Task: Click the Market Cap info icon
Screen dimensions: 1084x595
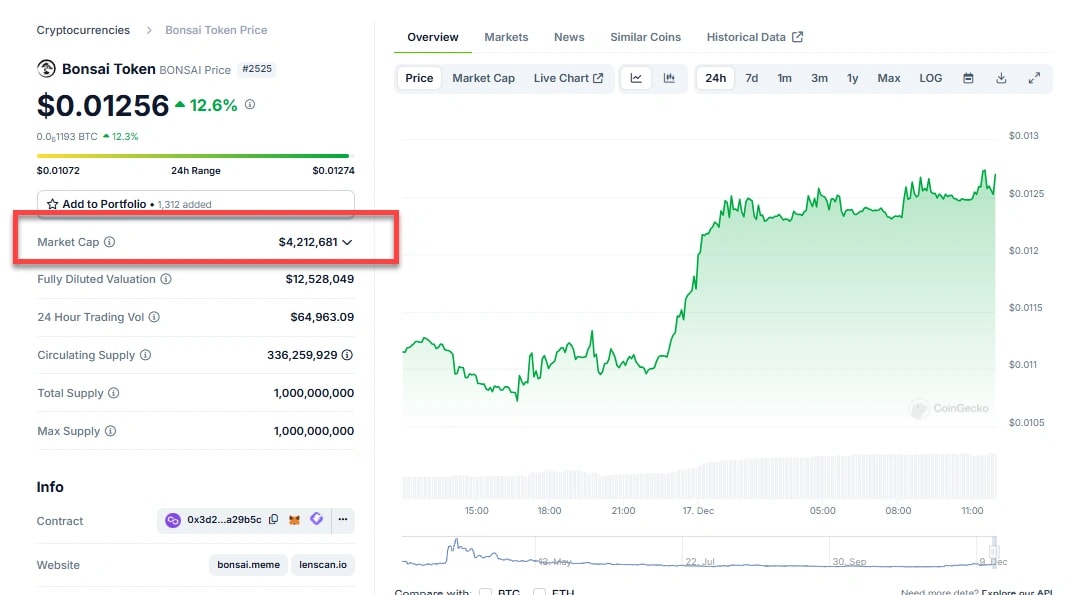Action: pyautogui.click(x=110, y=242)
